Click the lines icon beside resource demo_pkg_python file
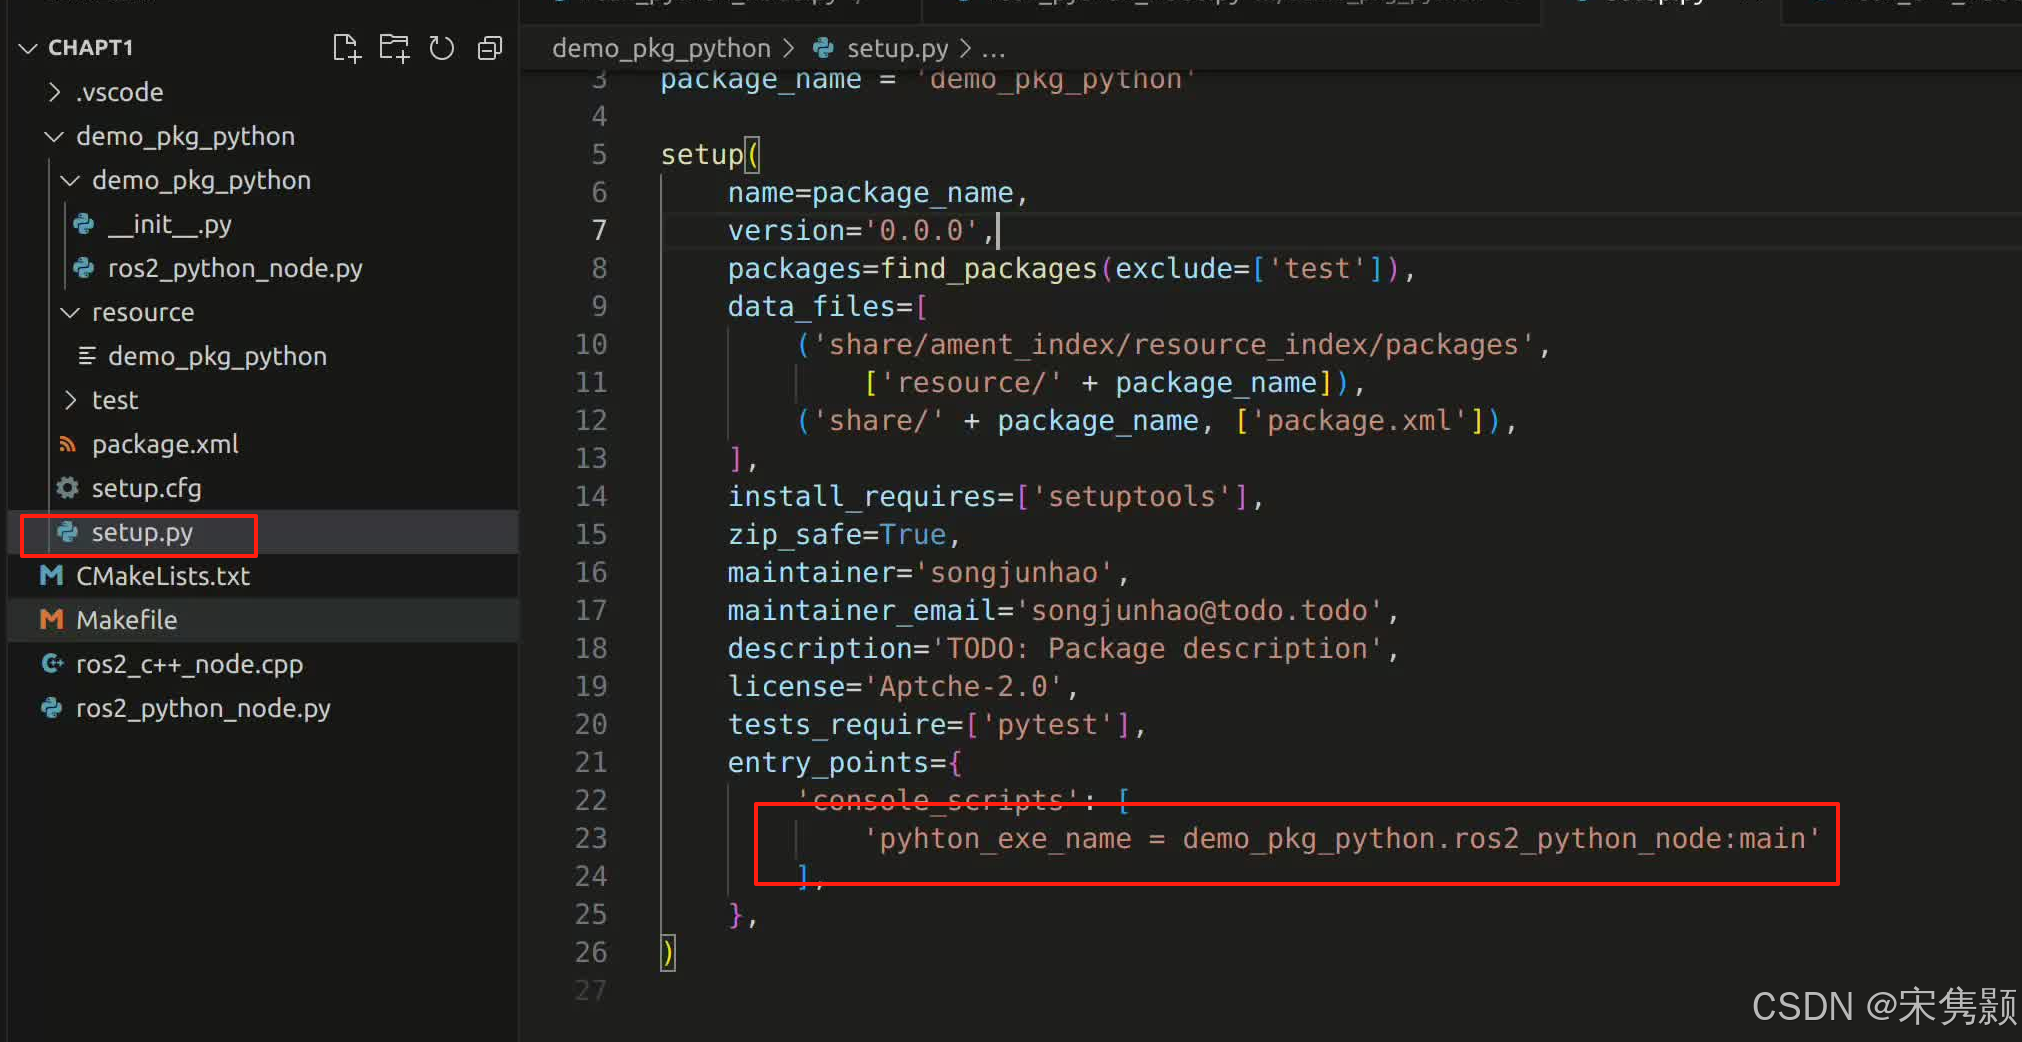The width and height of the screenshot is (2022, 1042). point(87,356)
